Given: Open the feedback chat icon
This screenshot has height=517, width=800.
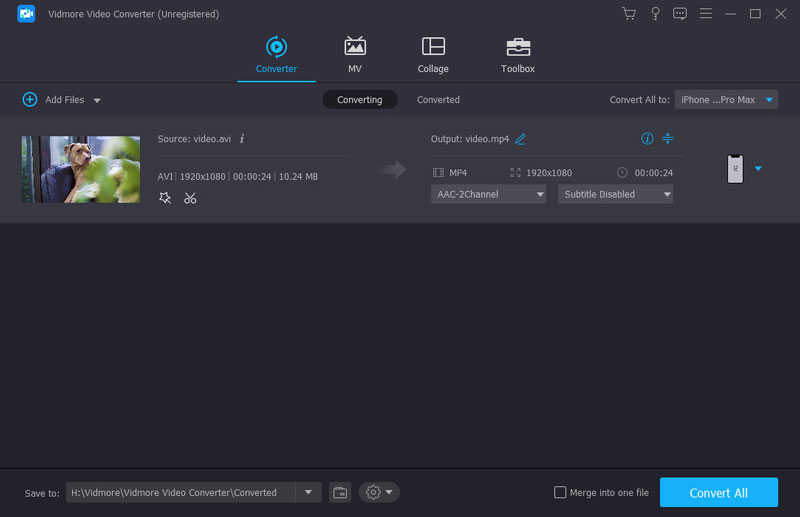Looking at the screenshot, I should point(680,14).
